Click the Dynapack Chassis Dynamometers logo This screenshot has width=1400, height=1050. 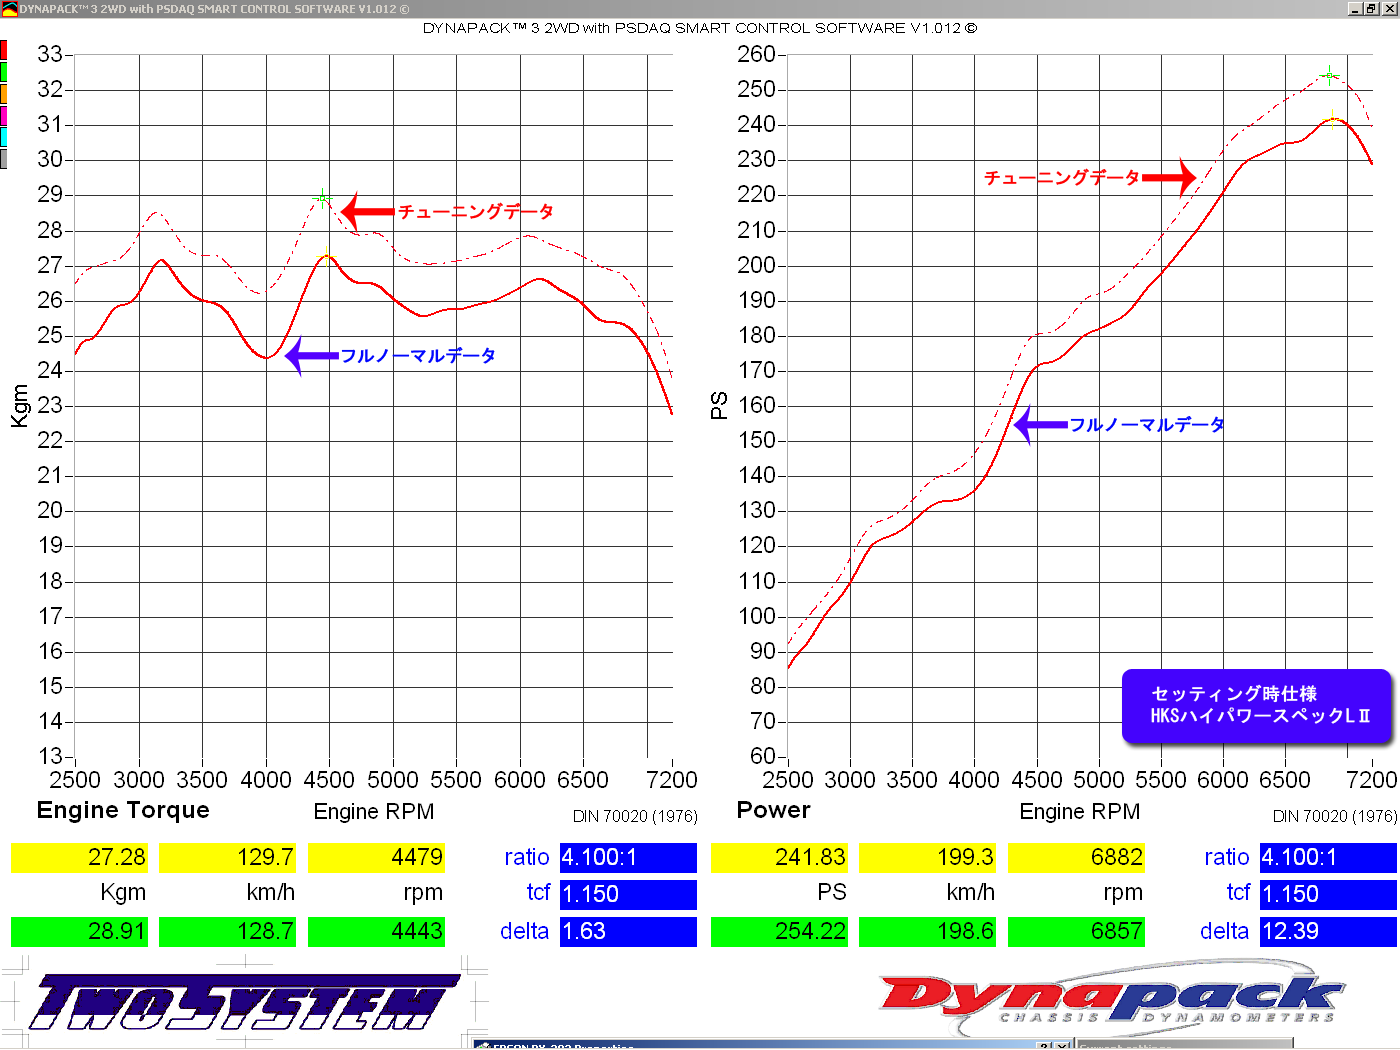(1110, 1000)
